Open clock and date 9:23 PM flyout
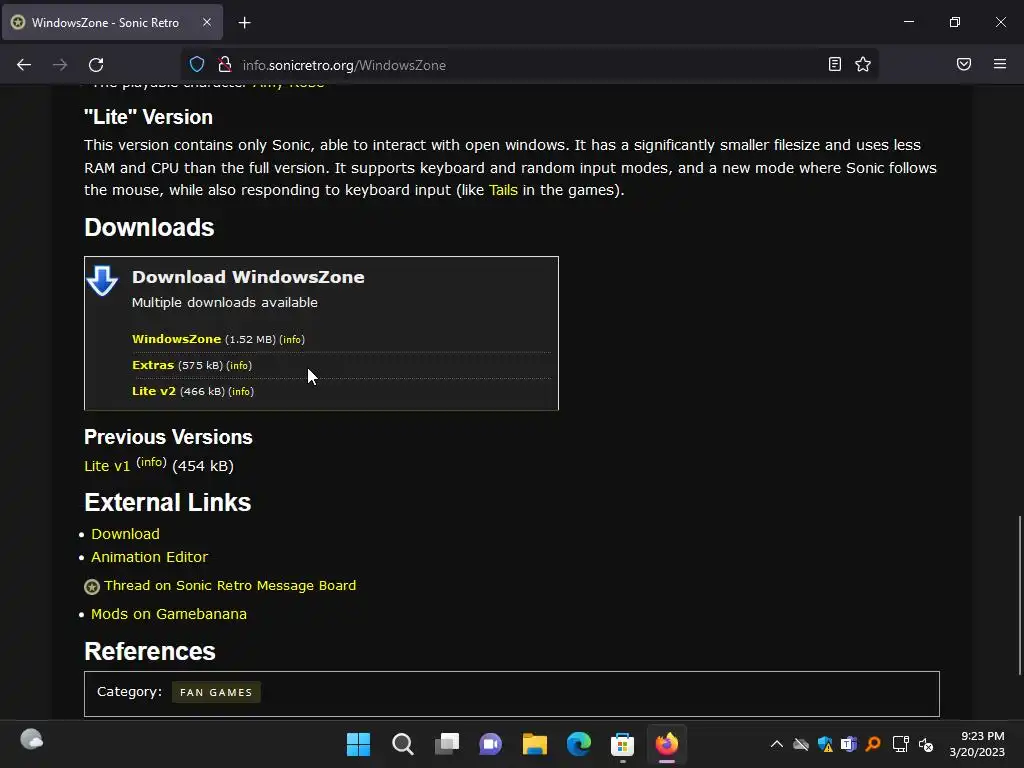 (977, 744)
